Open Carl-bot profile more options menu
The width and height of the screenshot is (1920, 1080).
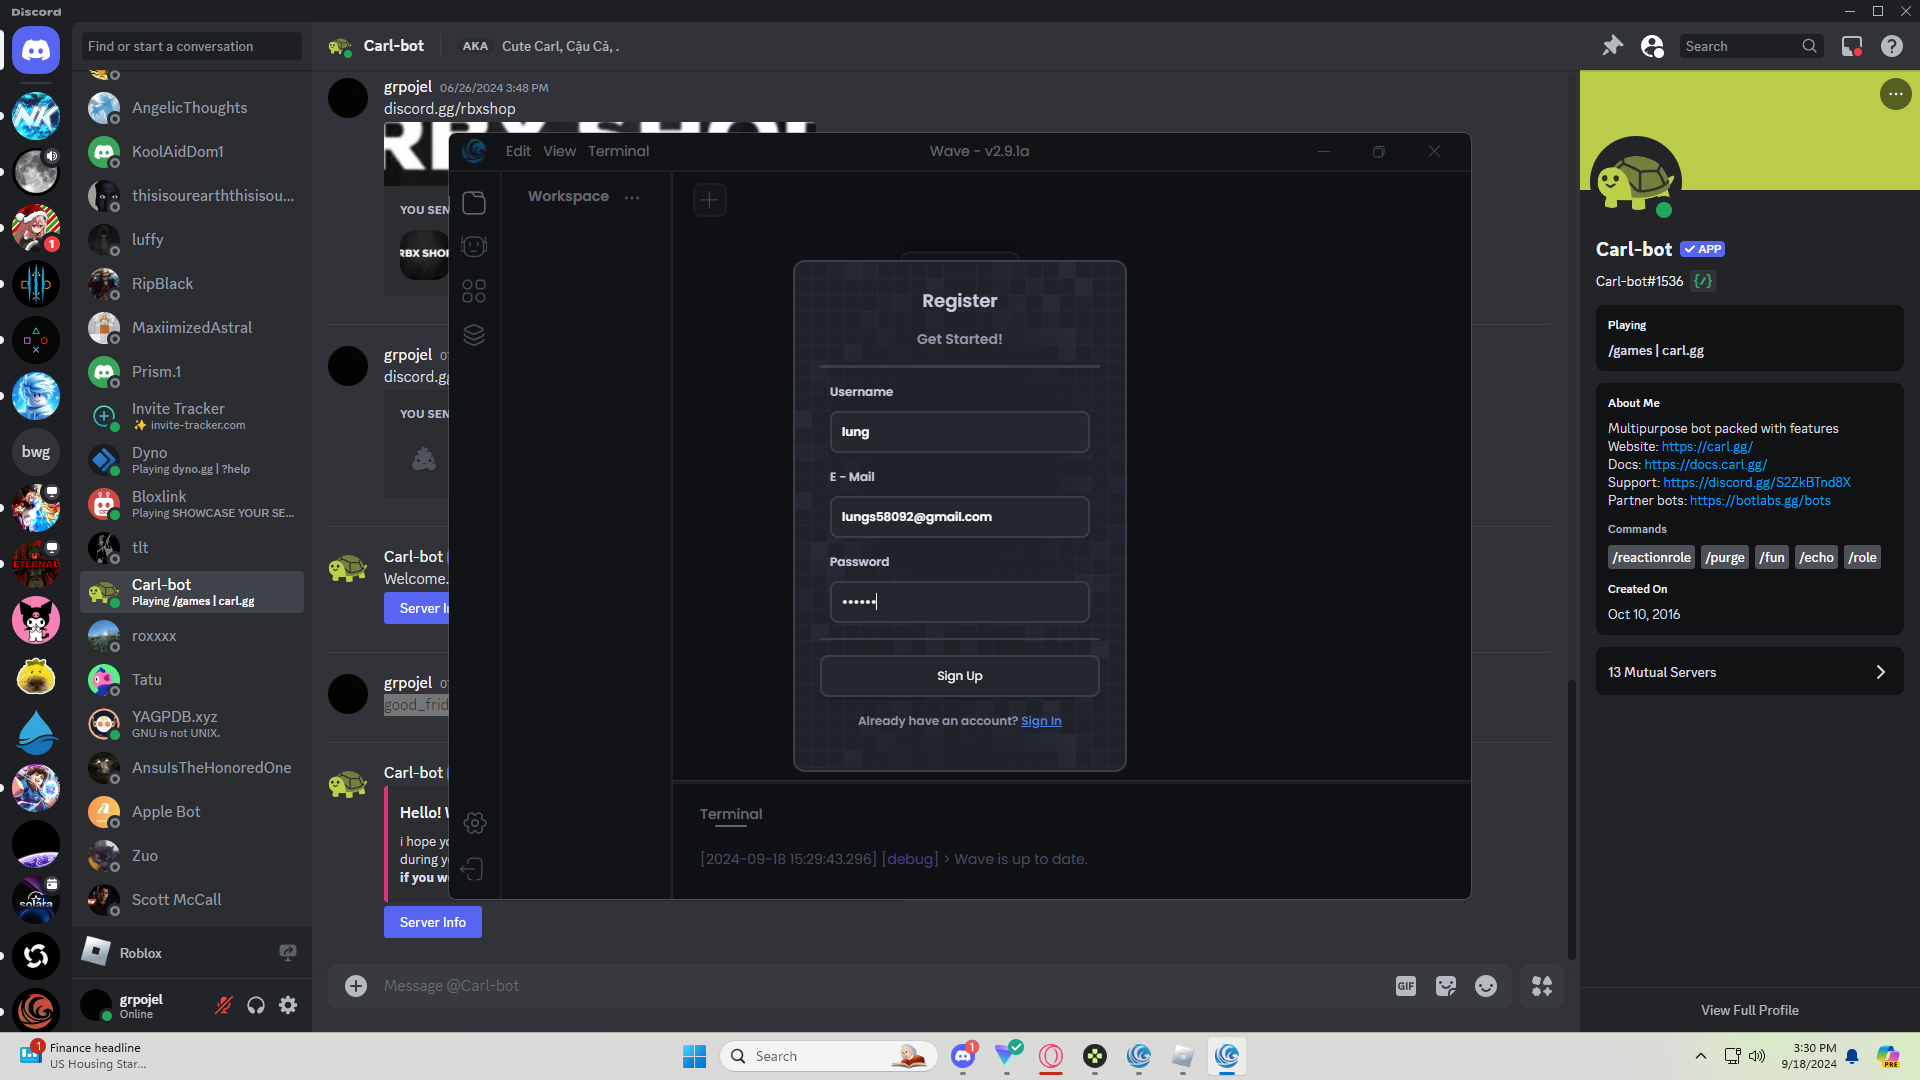pyautogui.click(x=1895, y=94)
